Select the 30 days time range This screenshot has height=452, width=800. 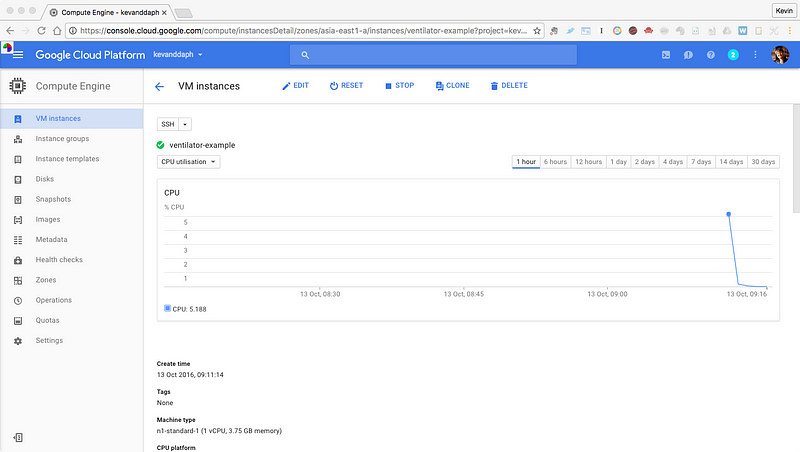pyautogui.click(x=763, y=162)
